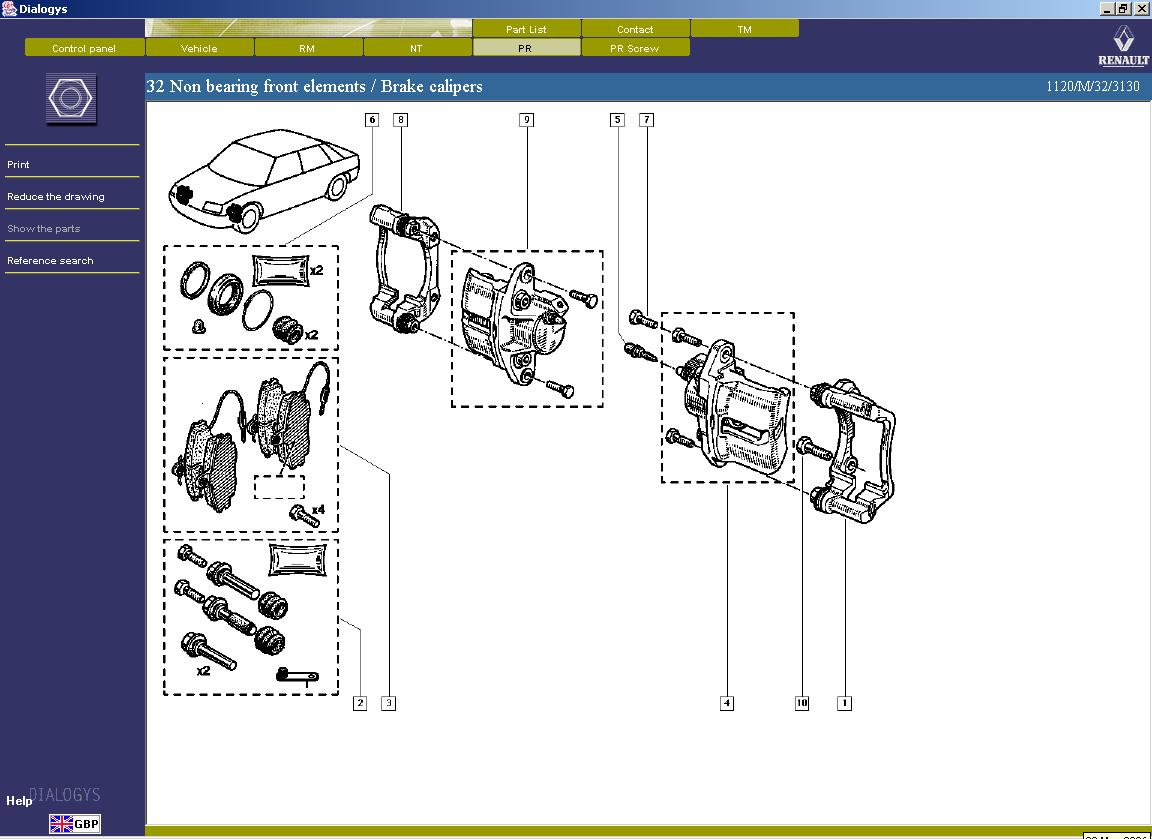Open Reference search
Image resolution: width=1152 pixels, height=839 pixels.
(x=50, y=261)
